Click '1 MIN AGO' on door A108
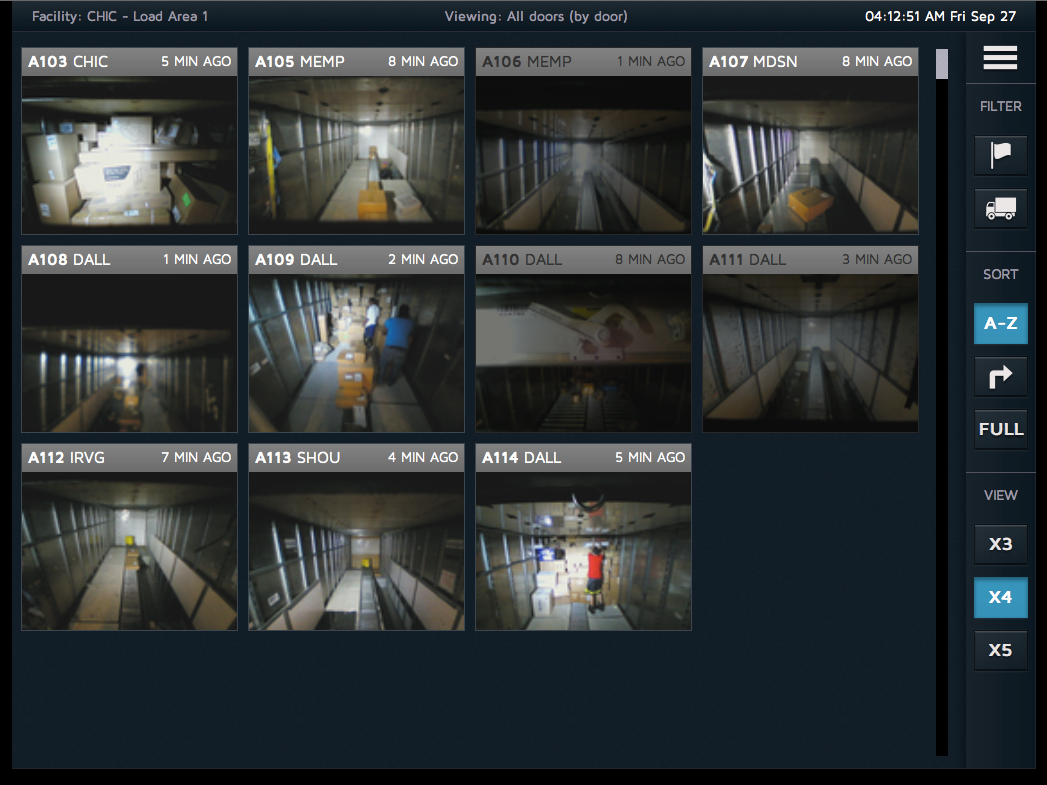The width and height of the screenshot is (1047, 785). click(197, 260)
